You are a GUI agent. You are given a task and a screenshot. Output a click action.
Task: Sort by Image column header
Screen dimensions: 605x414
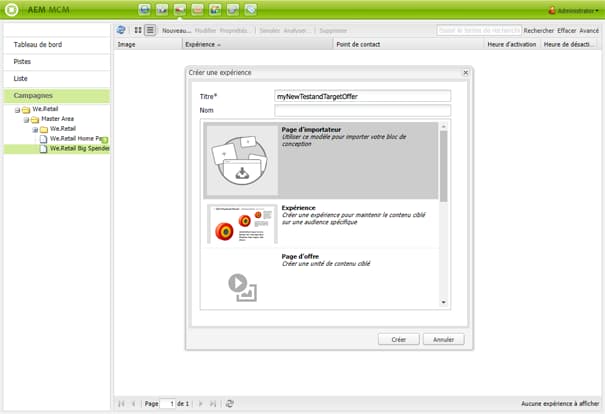(x=148, y=44)
